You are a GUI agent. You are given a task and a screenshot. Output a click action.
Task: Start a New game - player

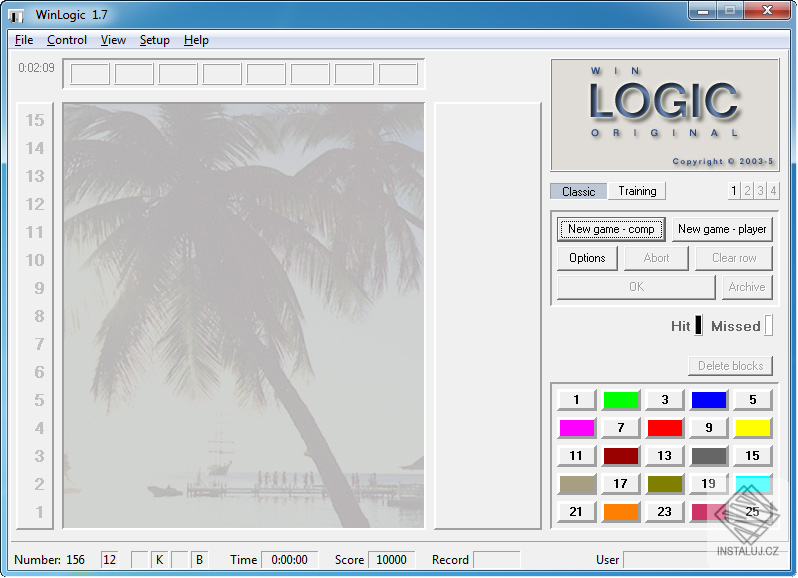point(722,229)
